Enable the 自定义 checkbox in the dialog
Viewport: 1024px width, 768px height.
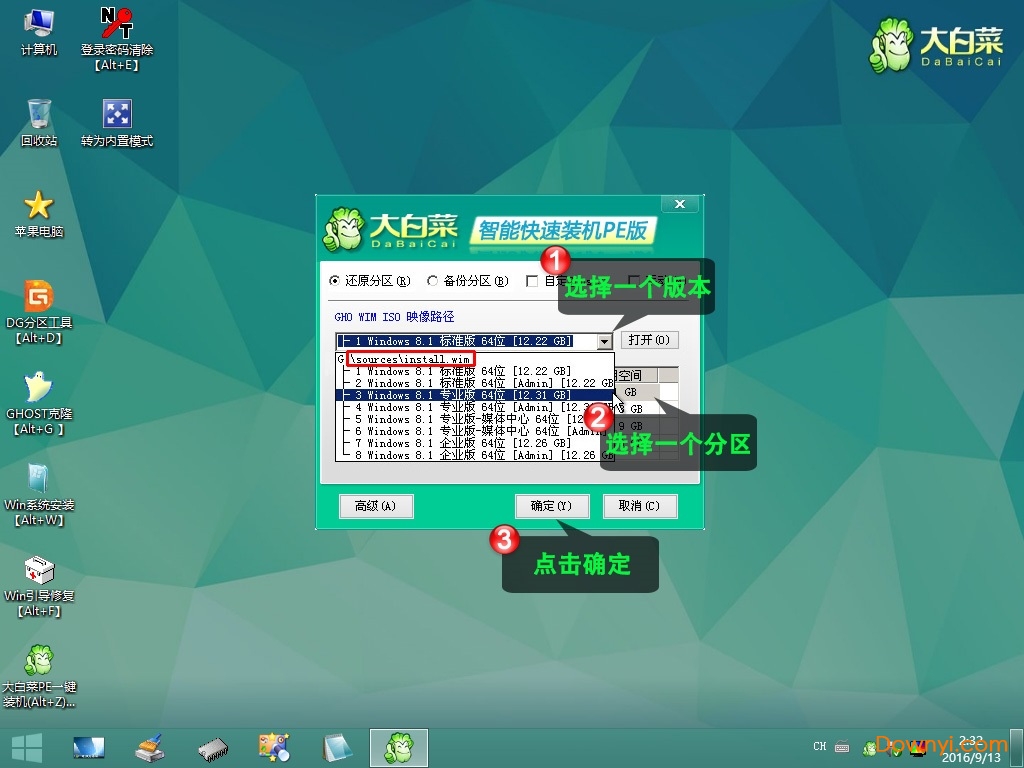[x=532, y=281]
